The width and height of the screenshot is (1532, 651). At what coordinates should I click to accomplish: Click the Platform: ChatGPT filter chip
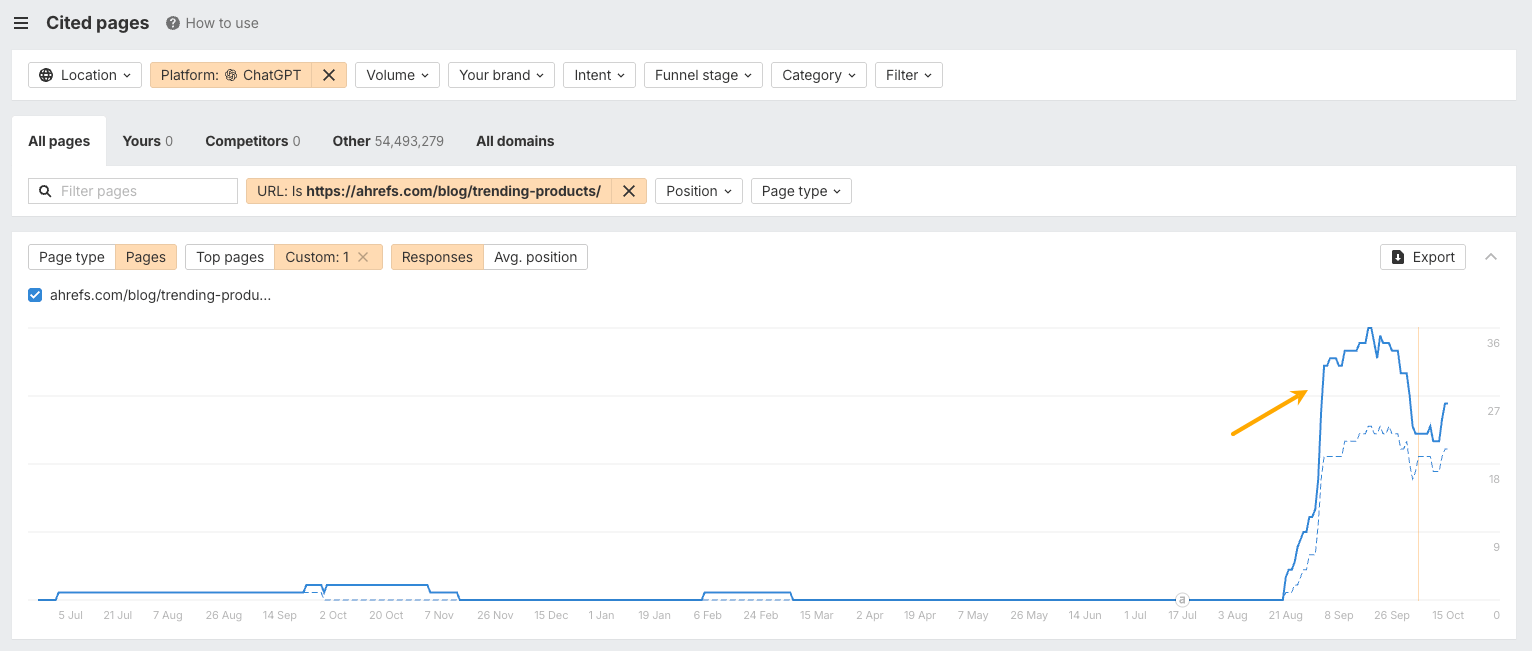[231, 75]
